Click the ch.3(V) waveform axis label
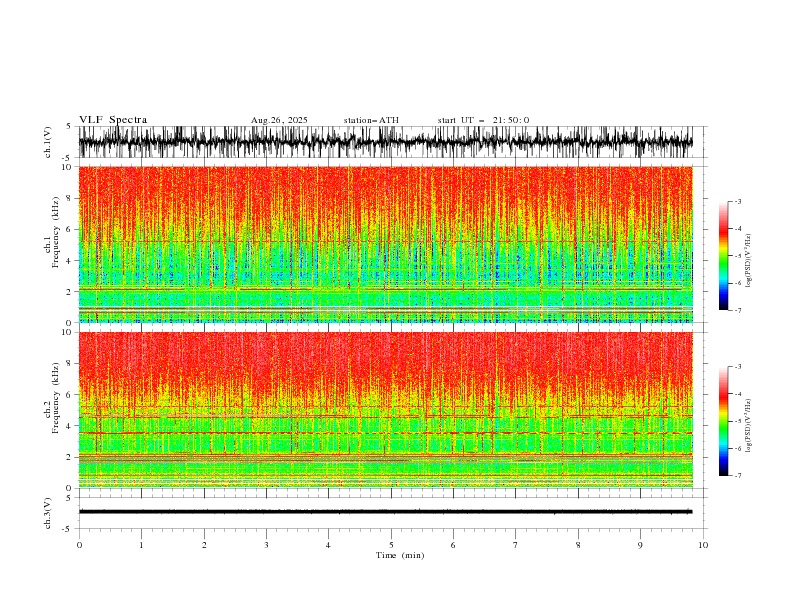Image resolution: width=792 pixels, height=612 pixels. [x=48, y=513]
